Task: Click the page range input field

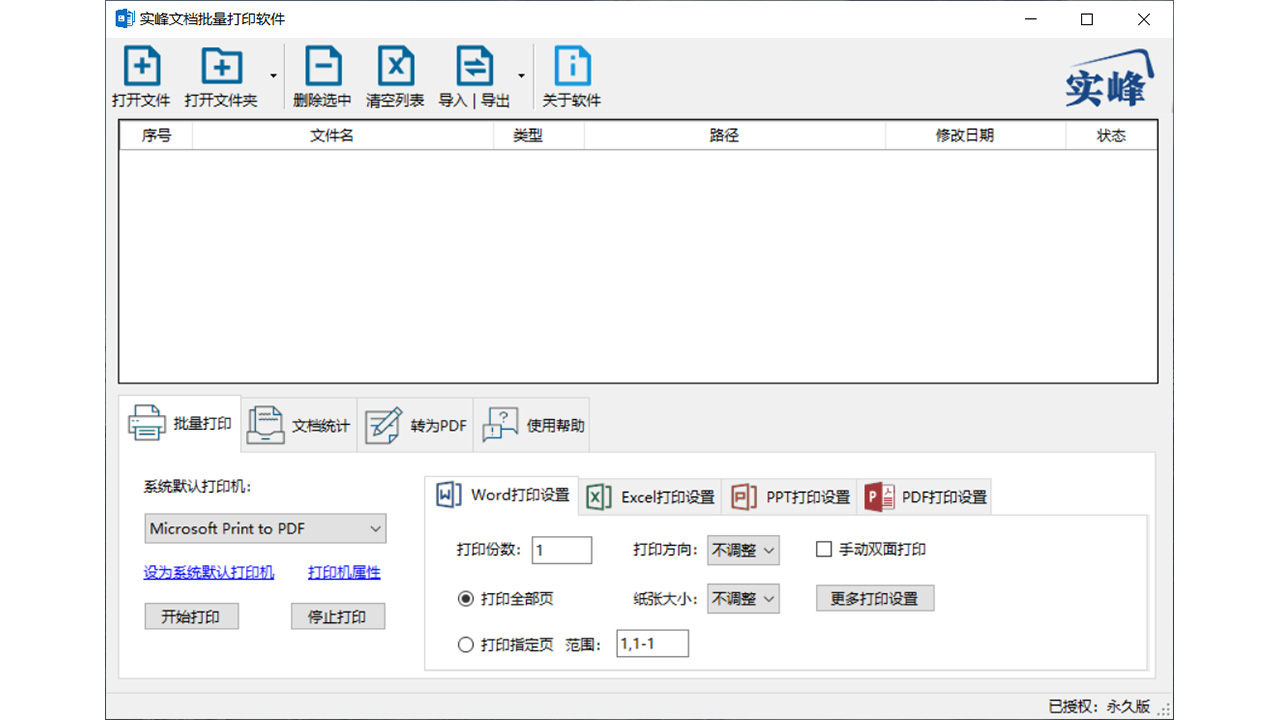Action: 652,643
